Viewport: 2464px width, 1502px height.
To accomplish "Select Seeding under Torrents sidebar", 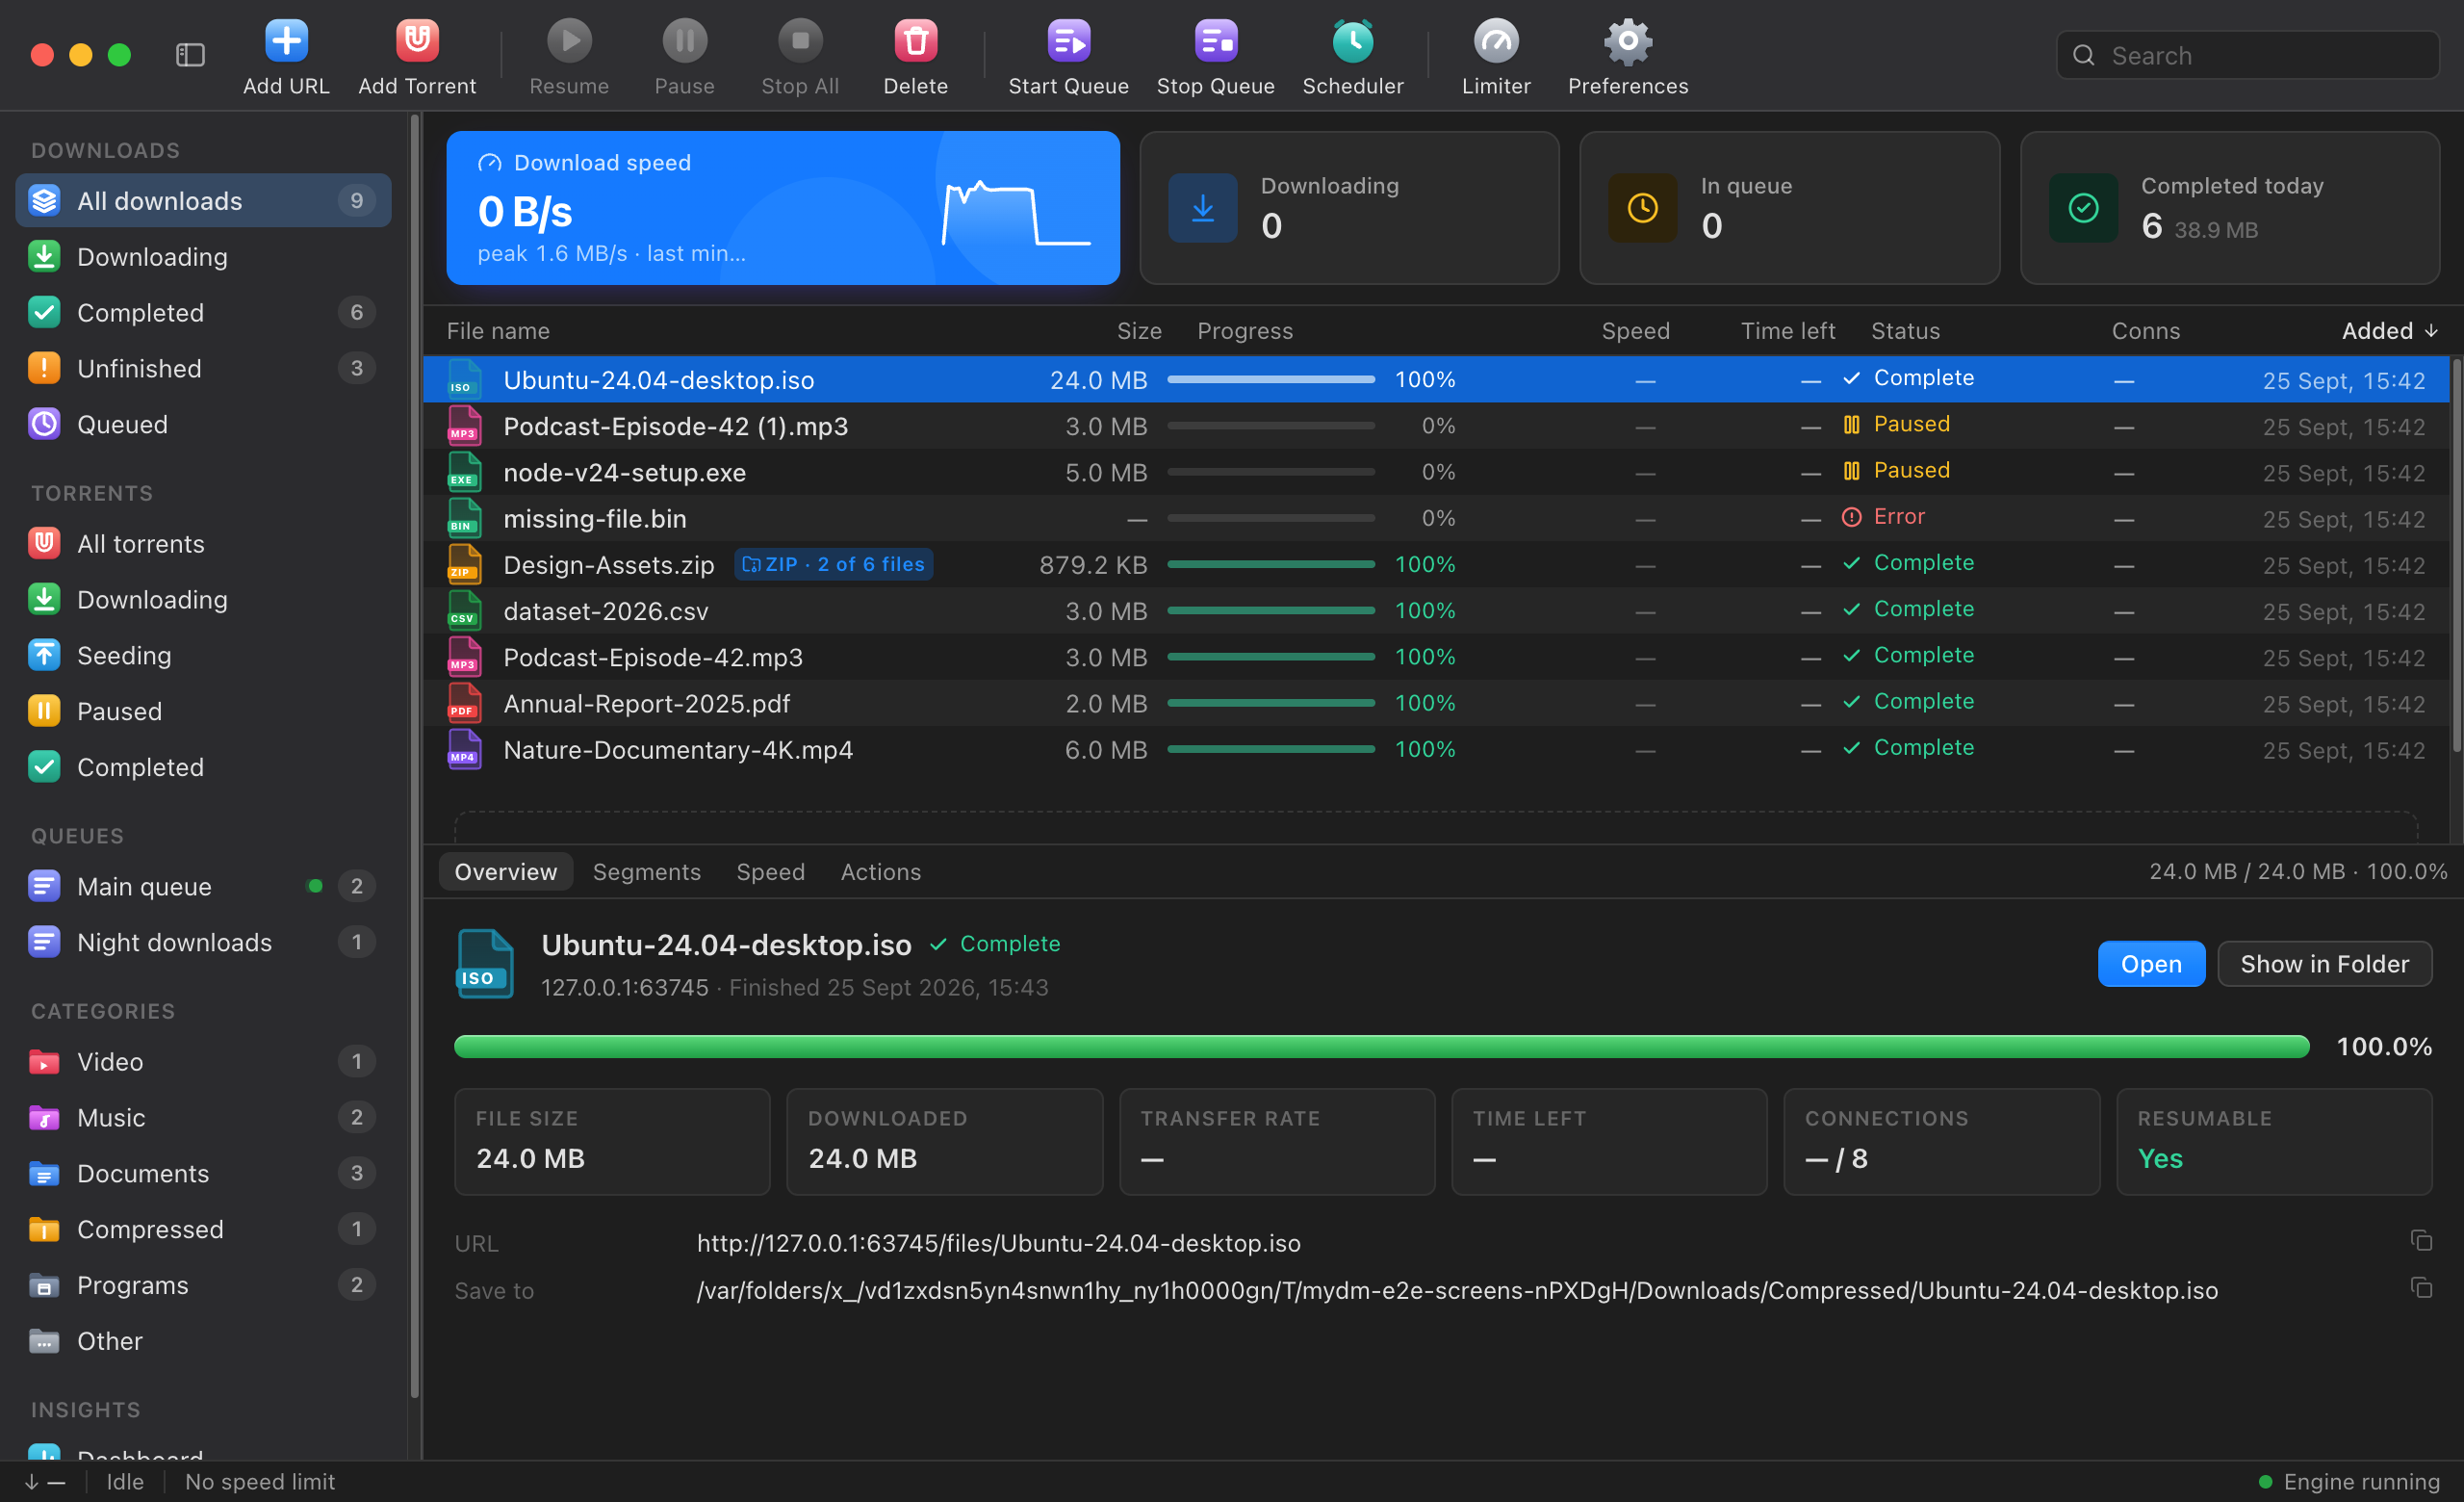I will [203, 655].
